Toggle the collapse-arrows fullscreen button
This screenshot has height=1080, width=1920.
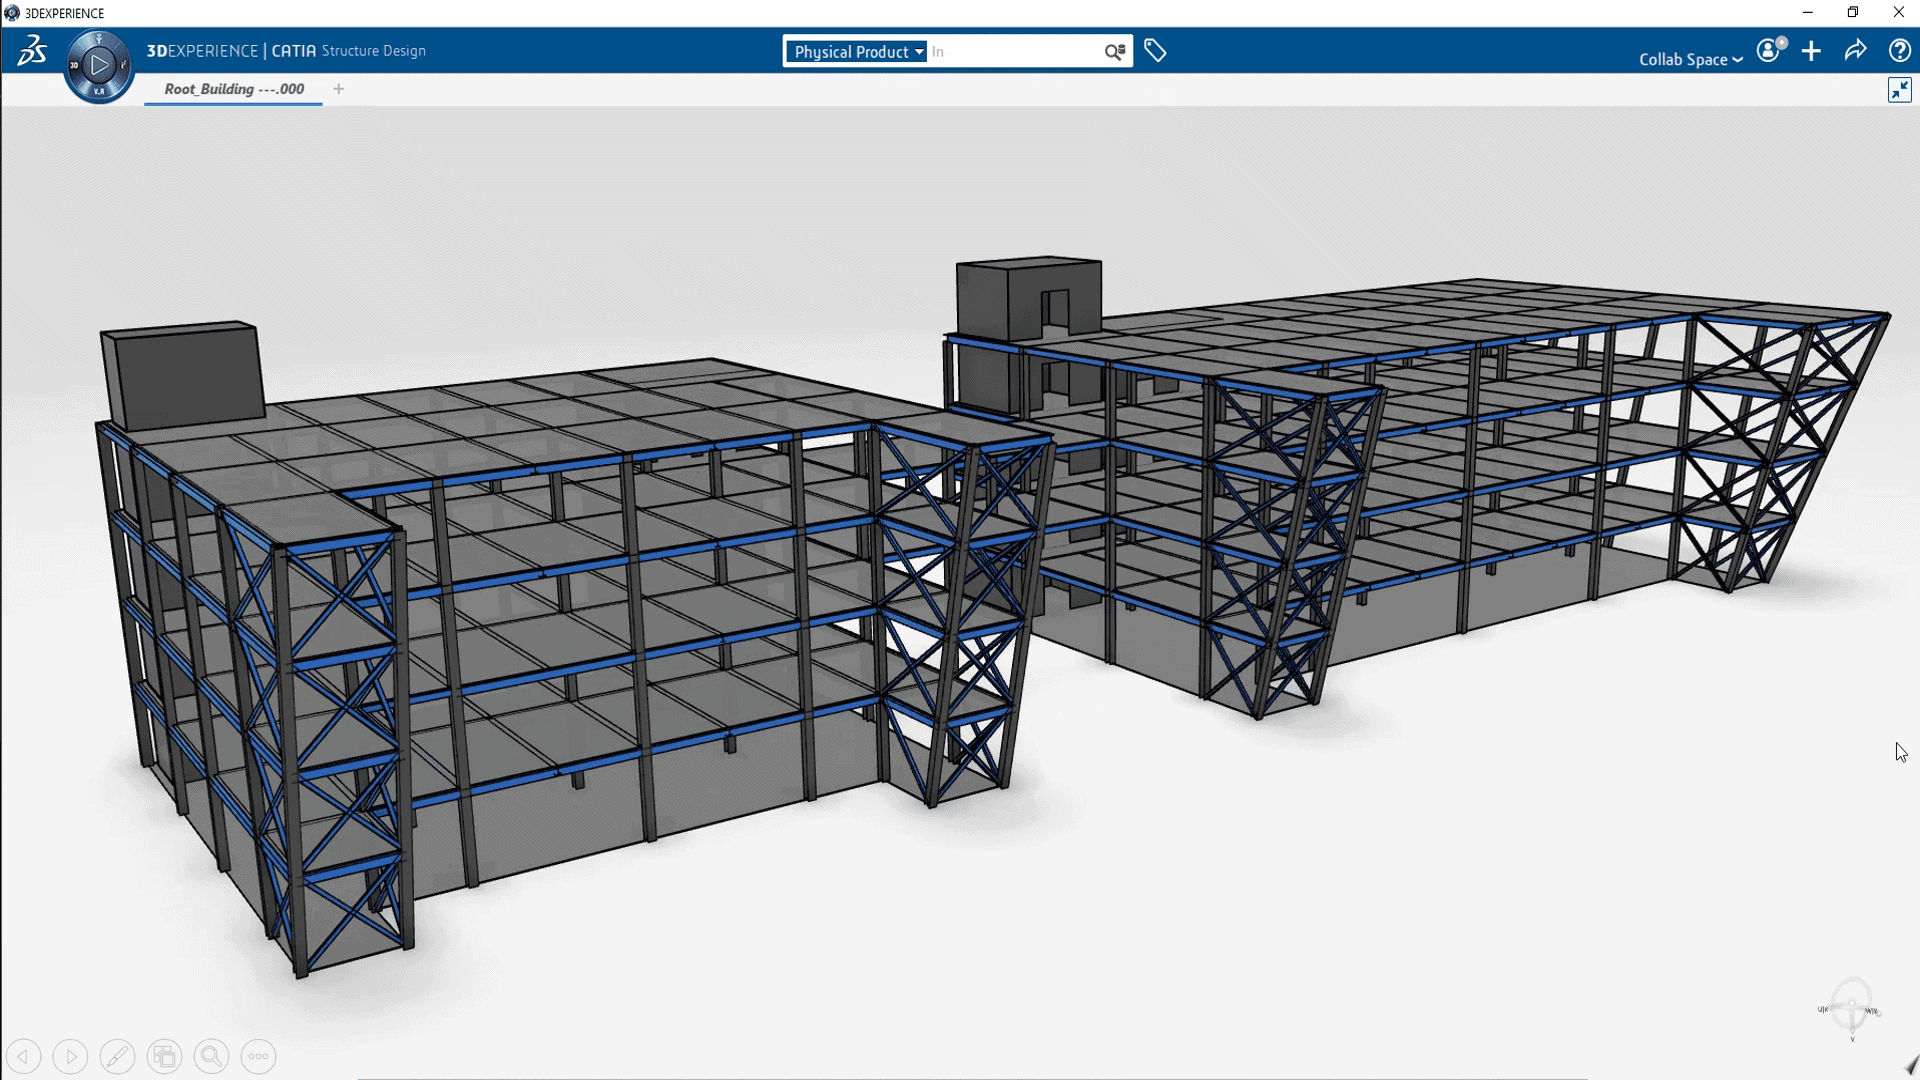1899,90
